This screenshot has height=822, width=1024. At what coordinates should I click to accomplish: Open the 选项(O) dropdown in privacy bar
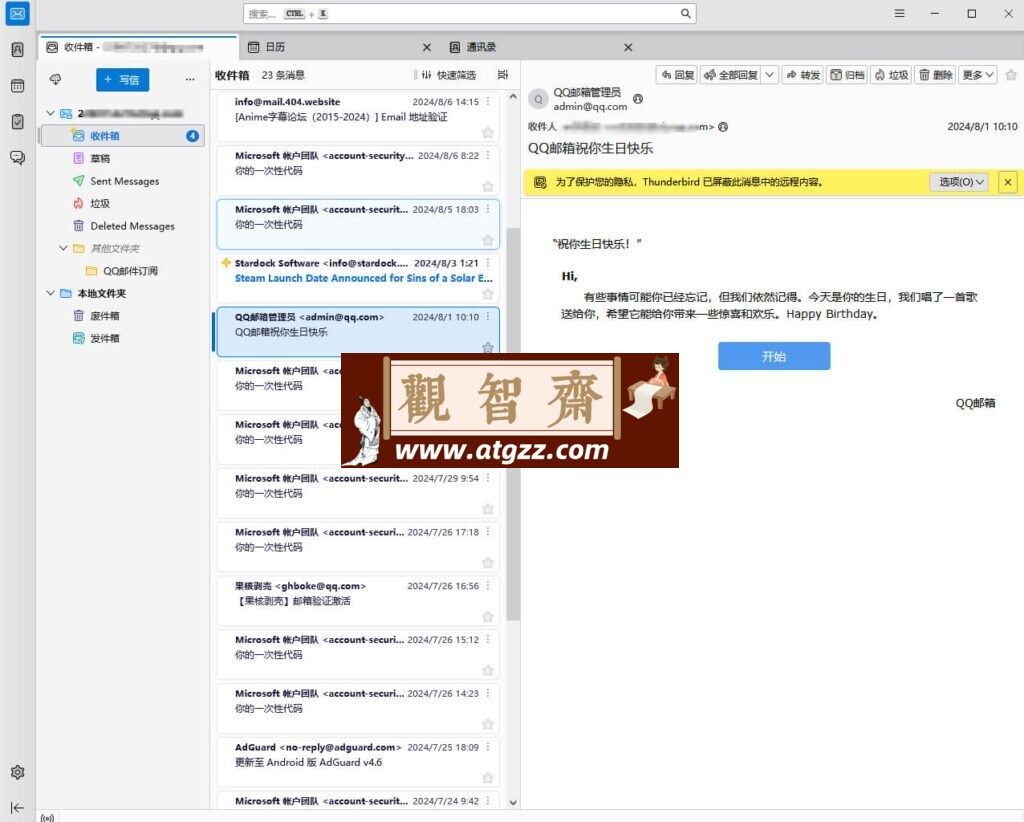tap(959, 182)
